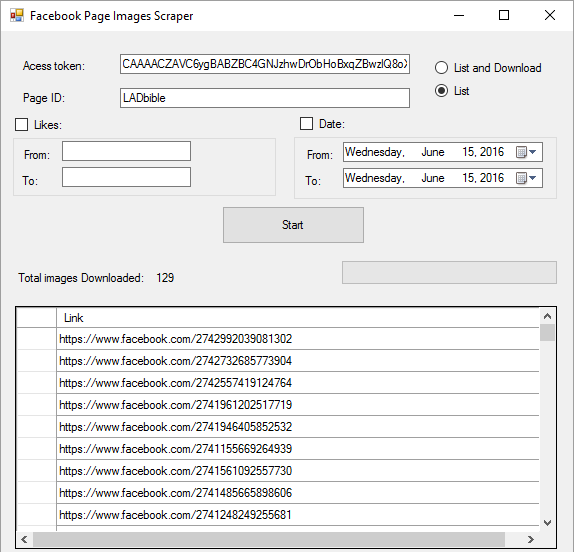Minimize the scraper window
574x552 pixels.
(x=459, y=15)
